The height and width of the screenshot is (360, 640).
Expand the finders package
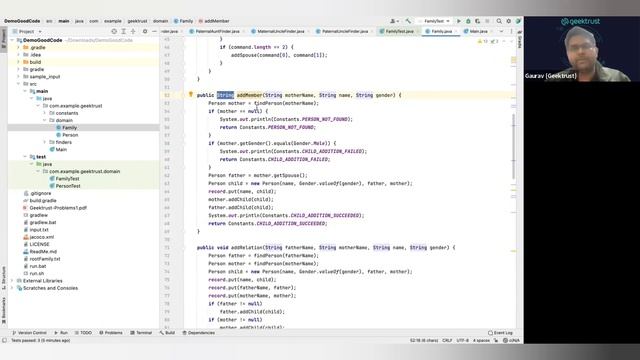(44, 142)
